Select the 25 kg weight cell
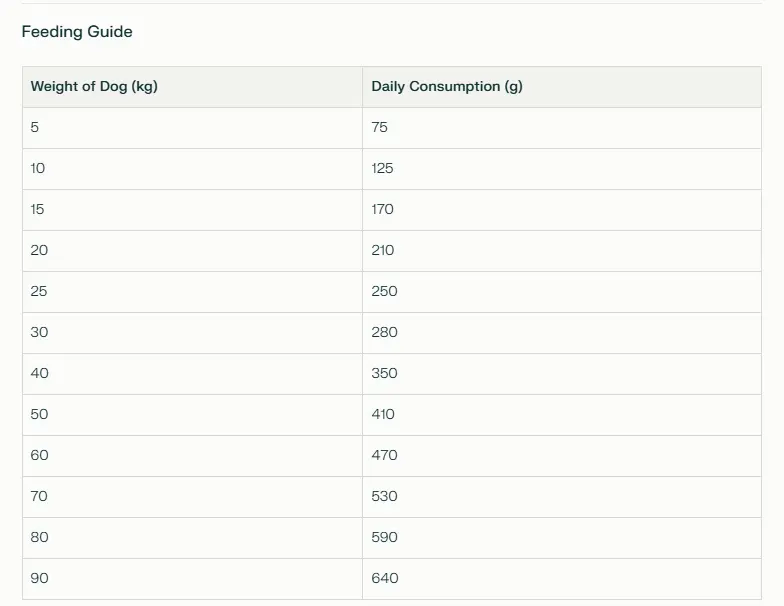Viewport: 784px width, 606px height. tap(192, 292)
